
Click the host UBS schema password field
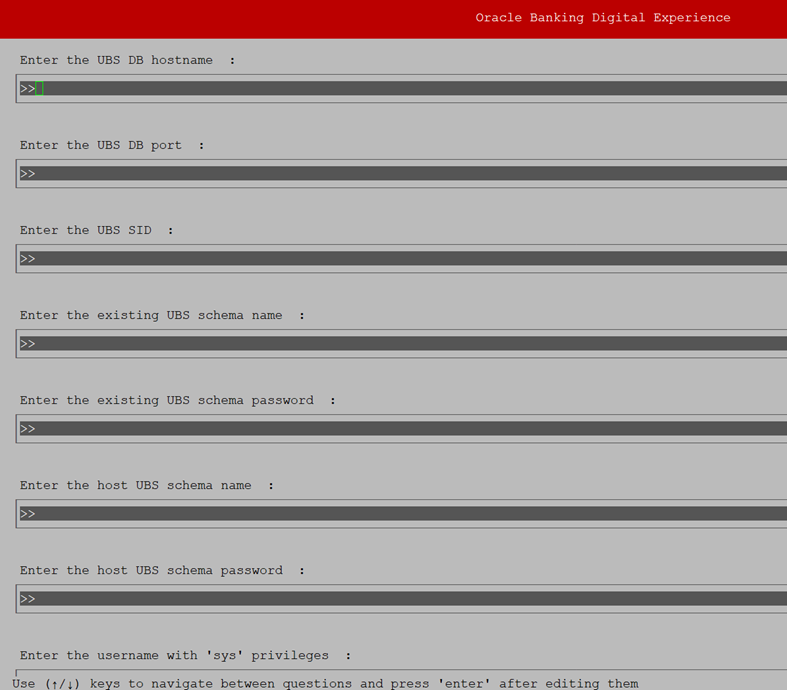click(x=403, y=599)
